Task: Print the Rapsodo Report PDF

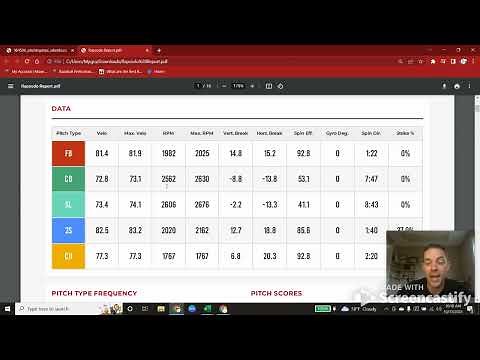Action: point(457,86)
